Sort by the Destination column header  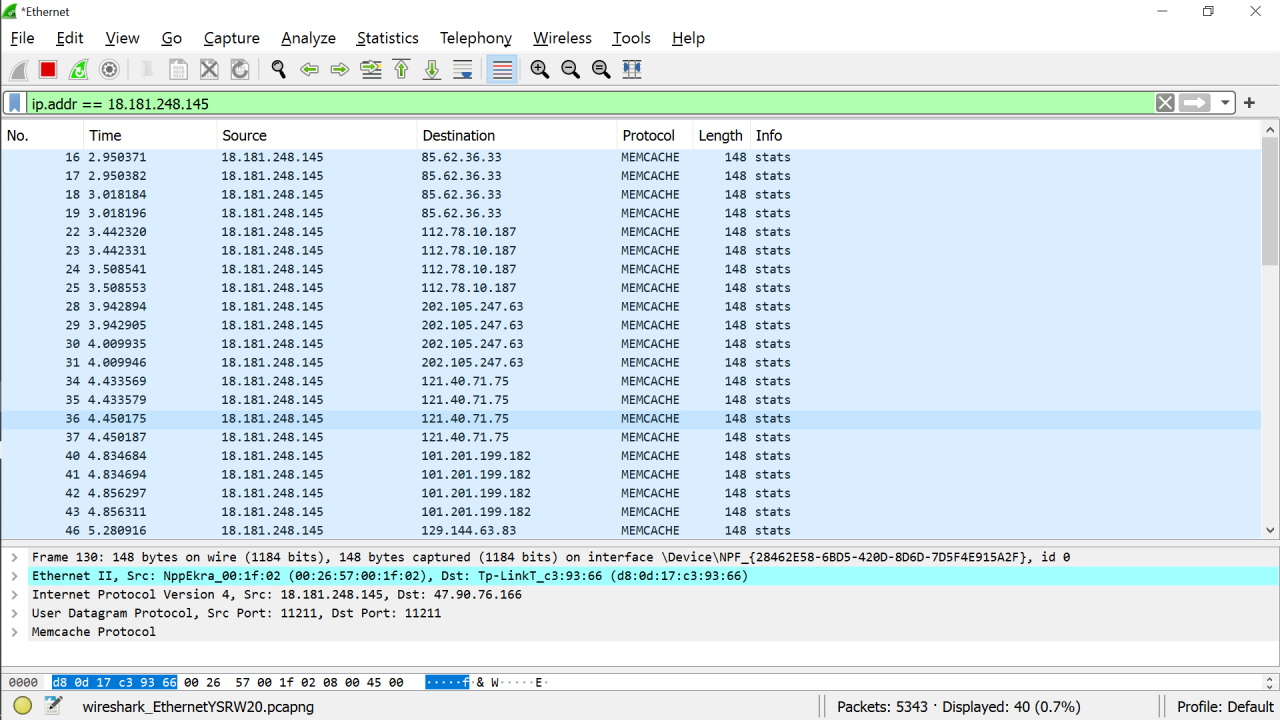click(x=516, y=135)
